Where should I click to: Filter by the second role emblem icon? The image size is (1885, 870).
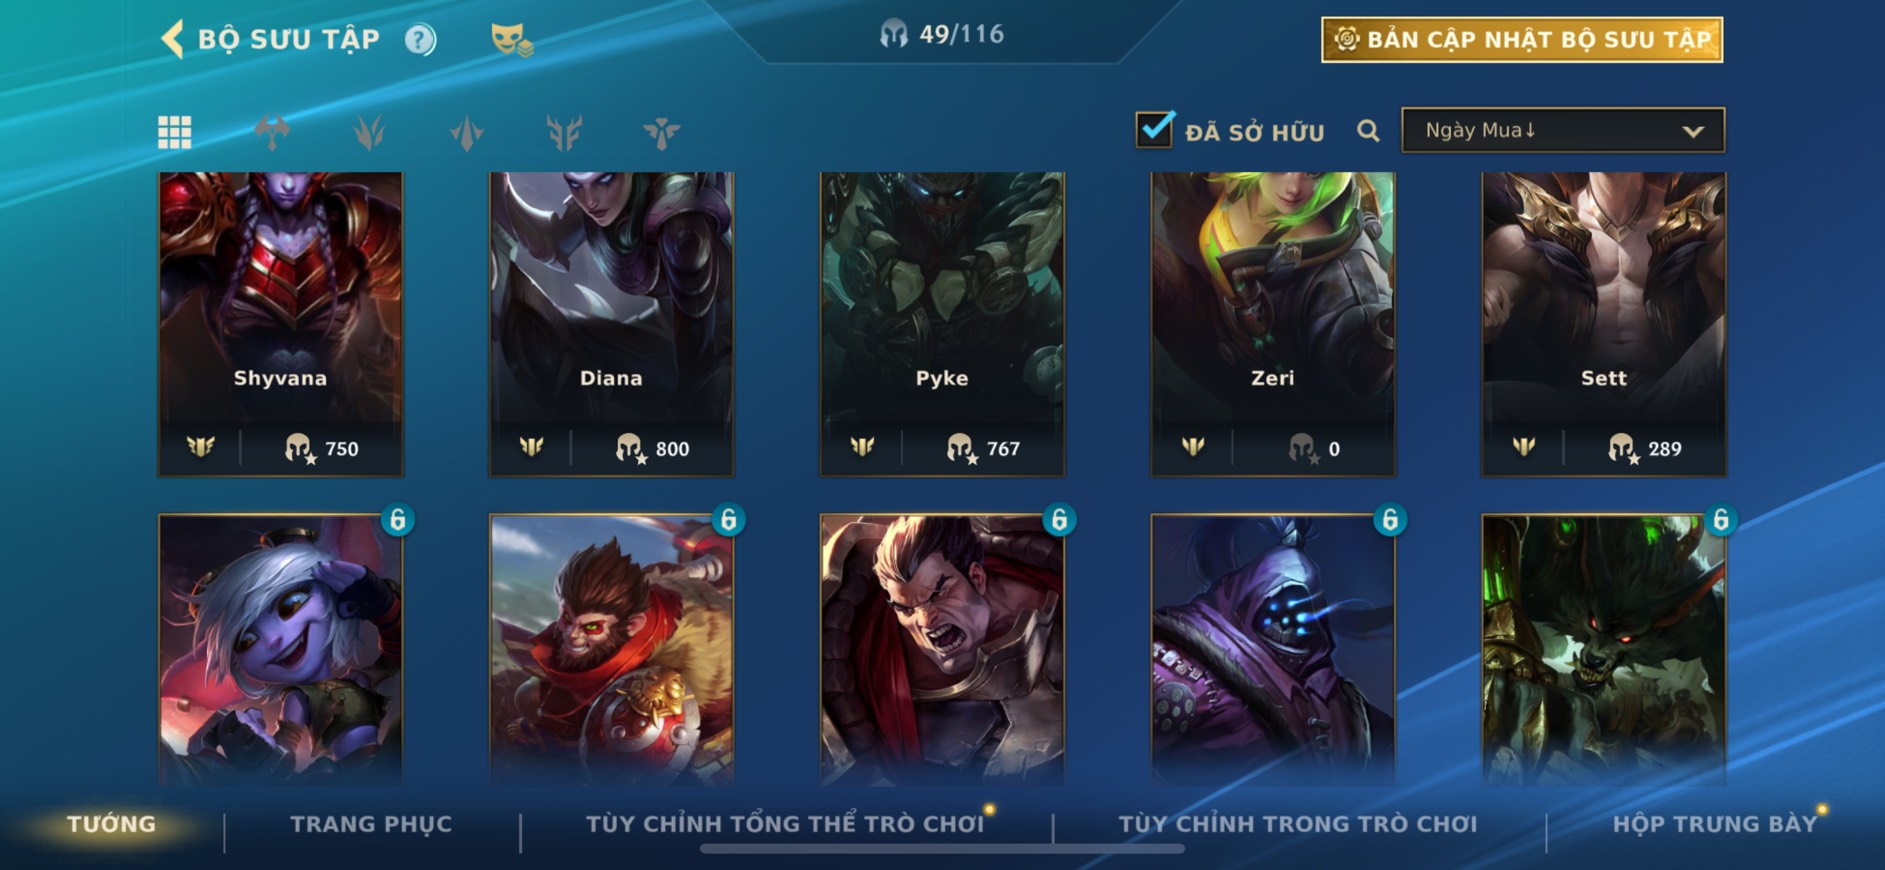(x=369, y=132)
